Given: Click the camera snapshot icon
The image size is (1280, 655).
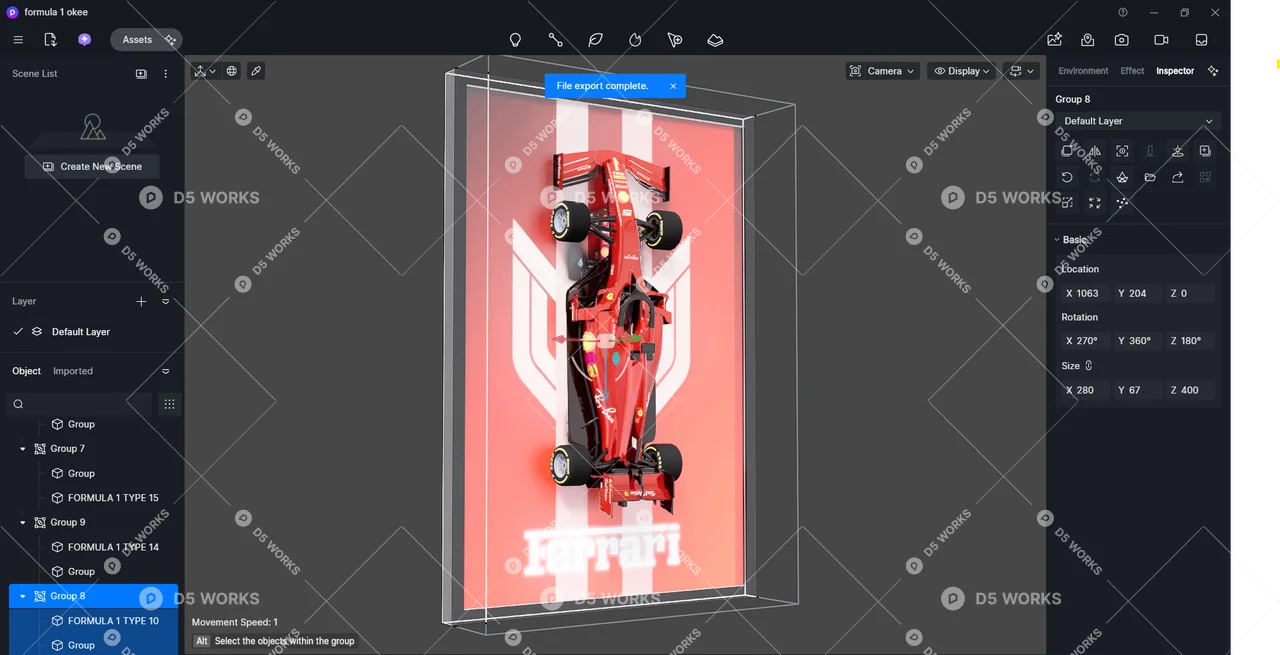Looking at the screenshot, I should [1121, 40].
